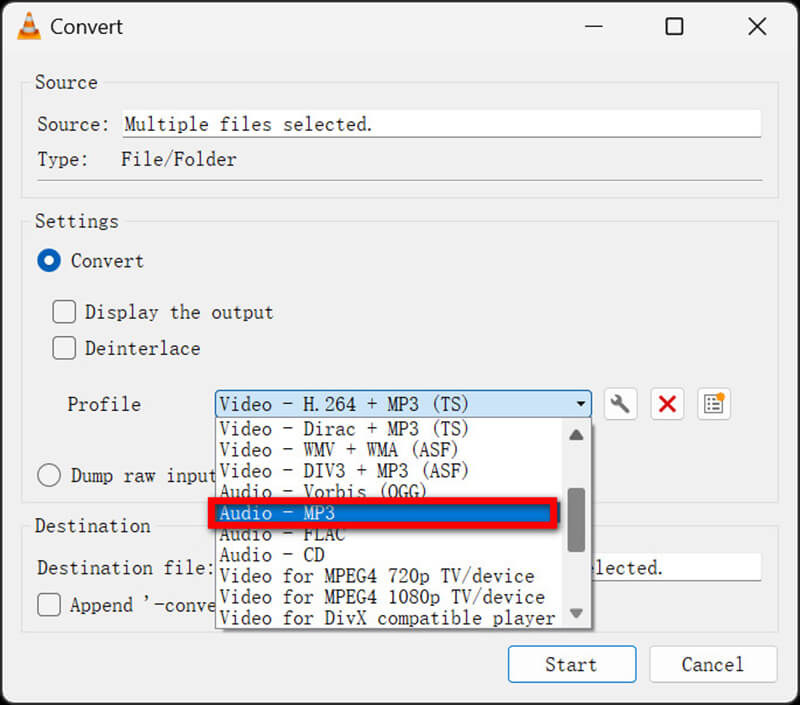Delete selected profile with red X

click(667, 405)
